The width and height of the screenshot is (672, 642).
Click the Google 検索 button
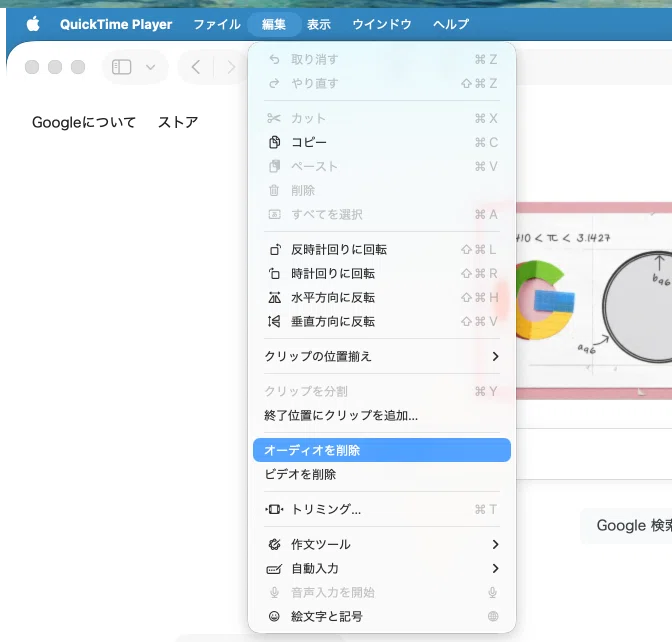pyautogui.click(x=627, y=525)
